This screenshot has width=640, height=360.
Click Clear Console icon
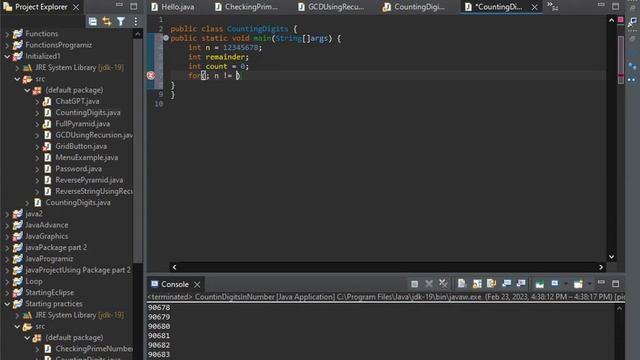(462, 283)
